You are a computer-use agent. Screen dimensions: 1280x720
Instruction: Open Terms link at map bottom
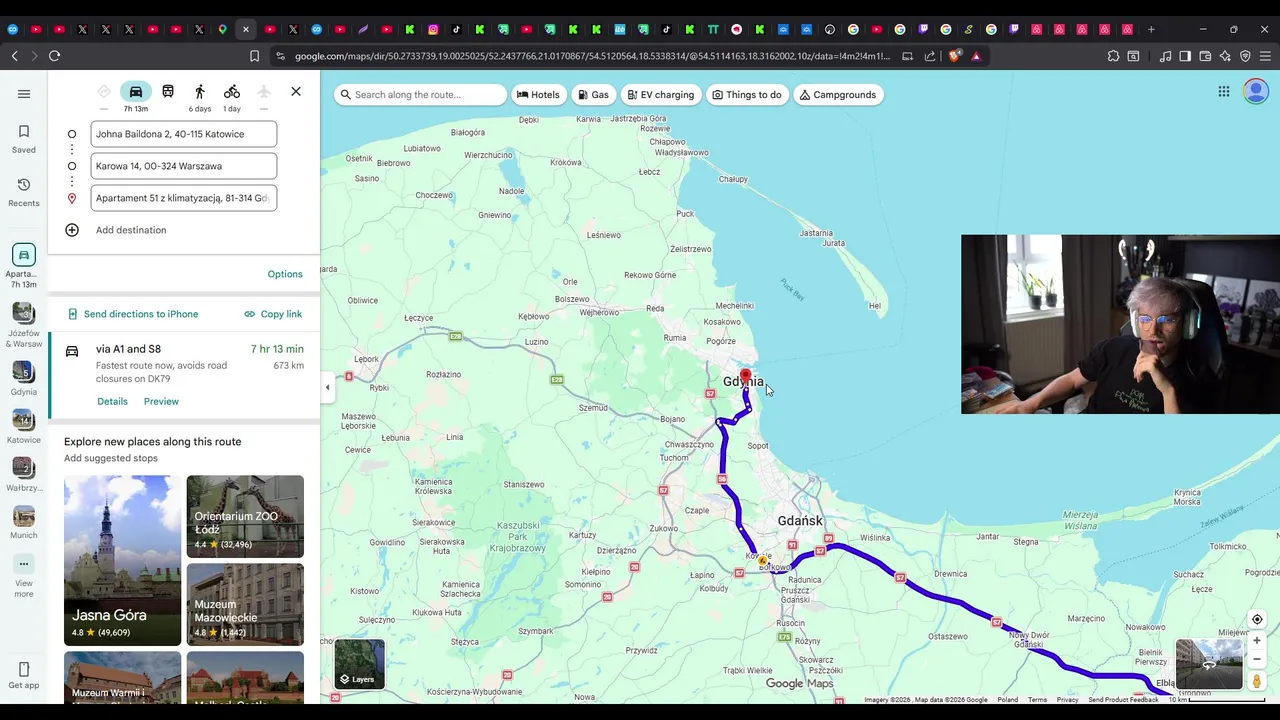coord(1037,700)
